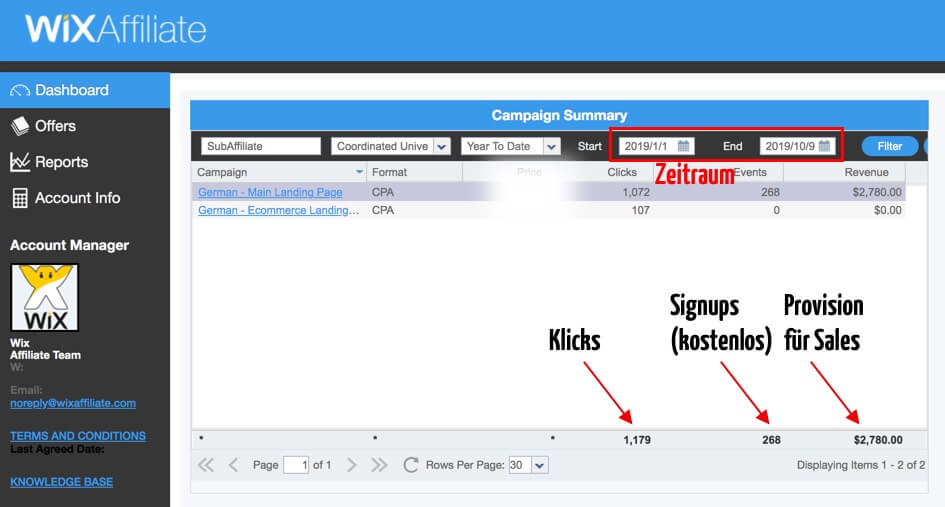The height and width of the screenshot is (507, 945).
Task: Click the Revenue column header
Action: [x=866, y=172]
